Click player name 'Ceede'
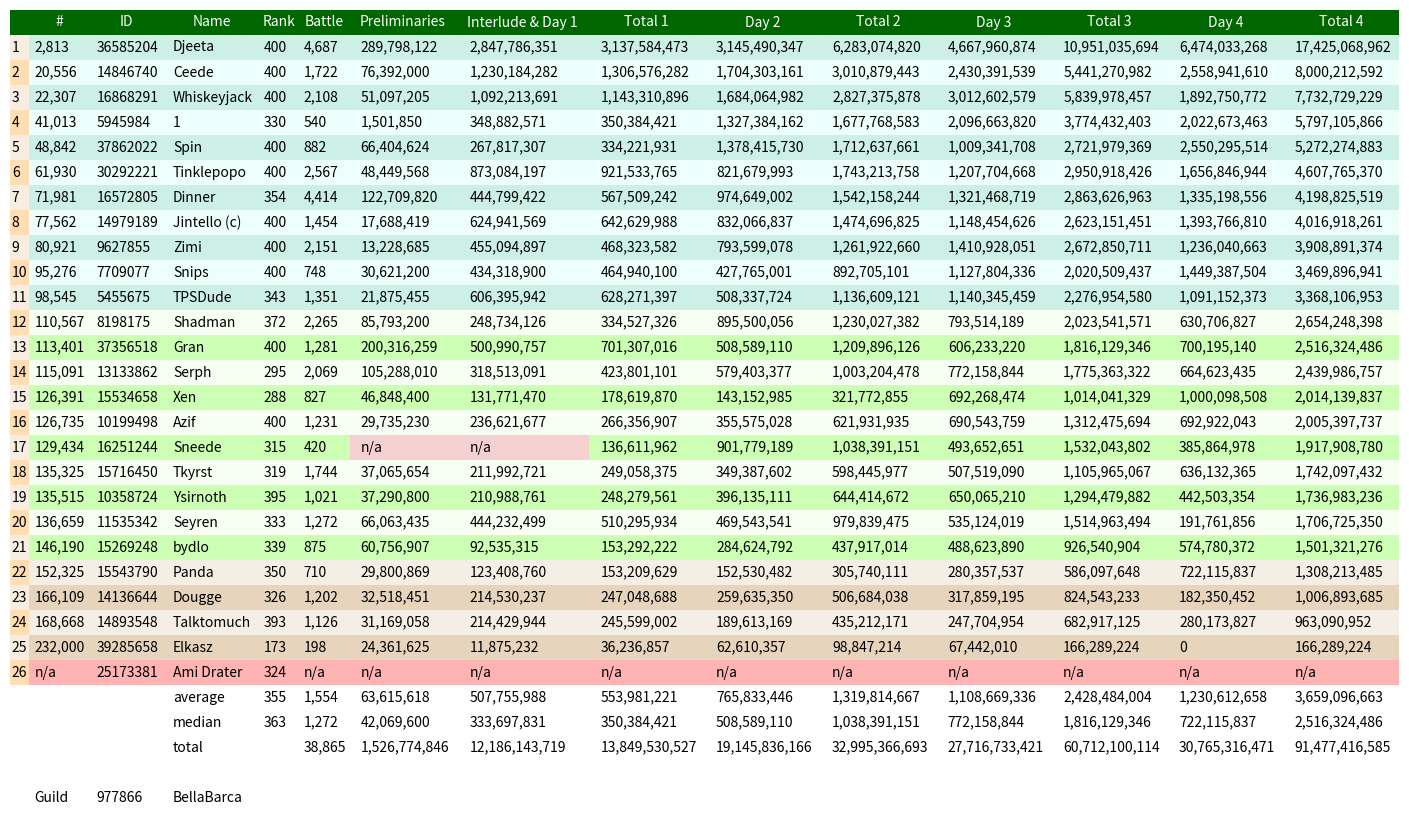1409x820 pixels. 193,72
